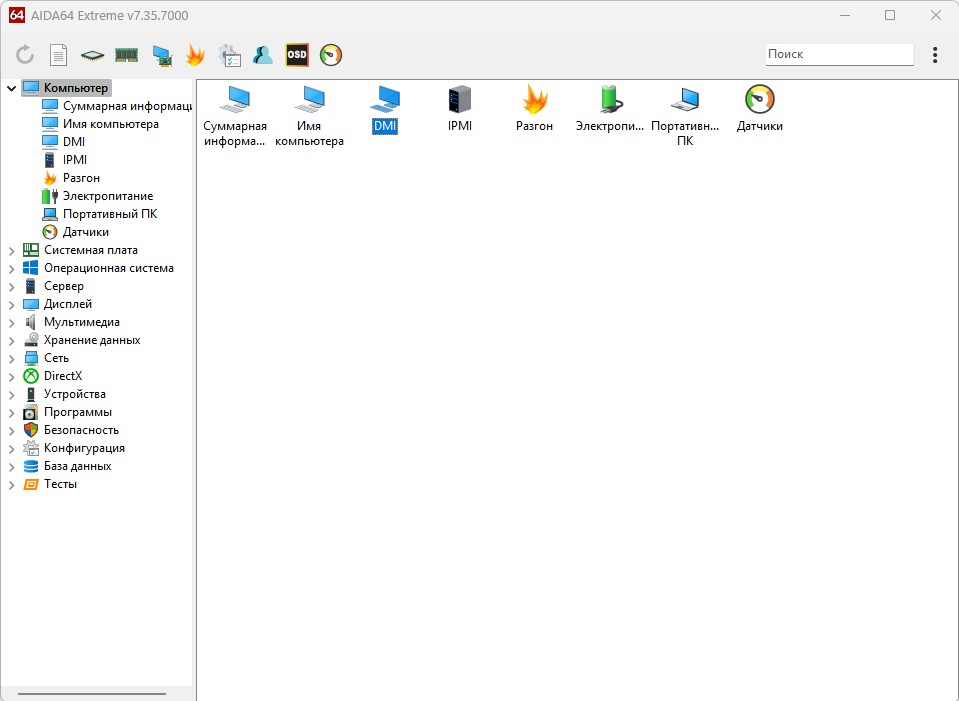Viewport: 959px width, 701px height.
Task: Expand the Сеть node
Action: coord(12,358)
